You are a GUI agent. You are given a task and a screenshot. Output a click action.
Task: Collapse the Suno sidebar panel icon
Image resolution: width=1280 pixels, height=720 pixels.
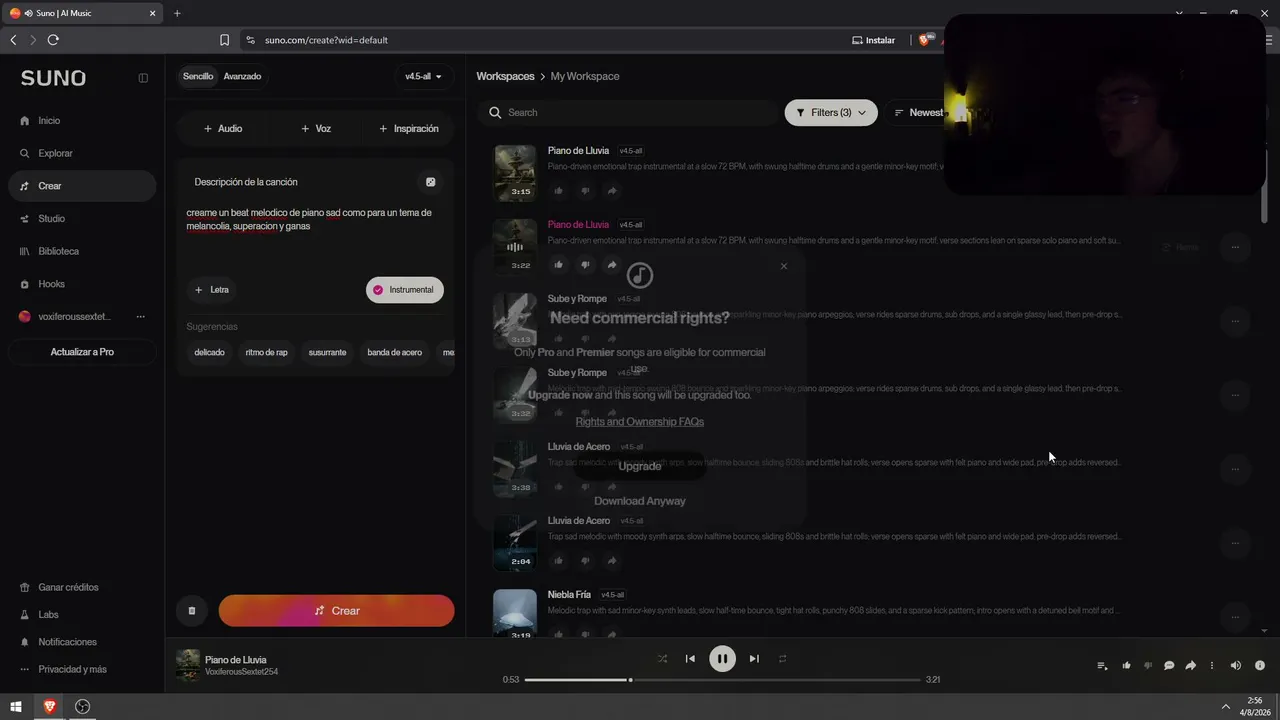(x=143, y=78)
